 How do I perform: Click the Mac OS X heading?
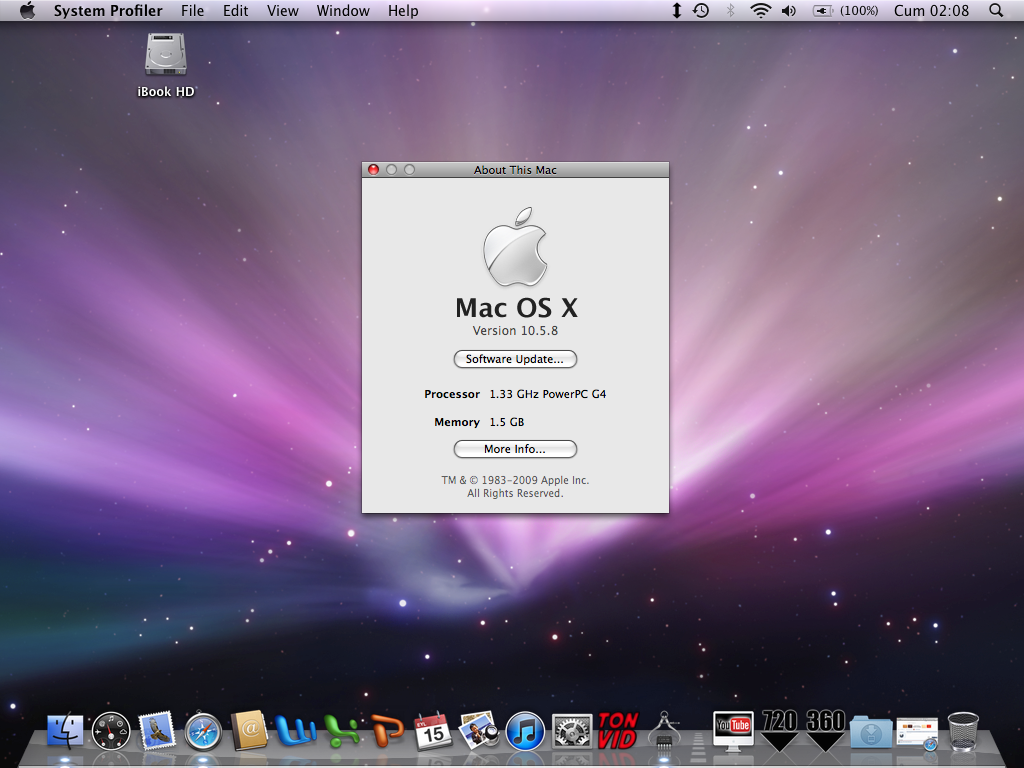click(516, 307)
